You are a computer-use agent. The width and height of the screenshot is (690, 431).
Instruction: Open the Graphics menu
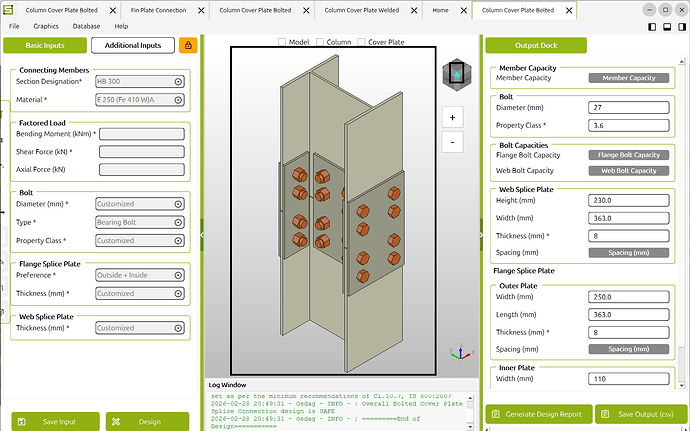pos(46,26)
